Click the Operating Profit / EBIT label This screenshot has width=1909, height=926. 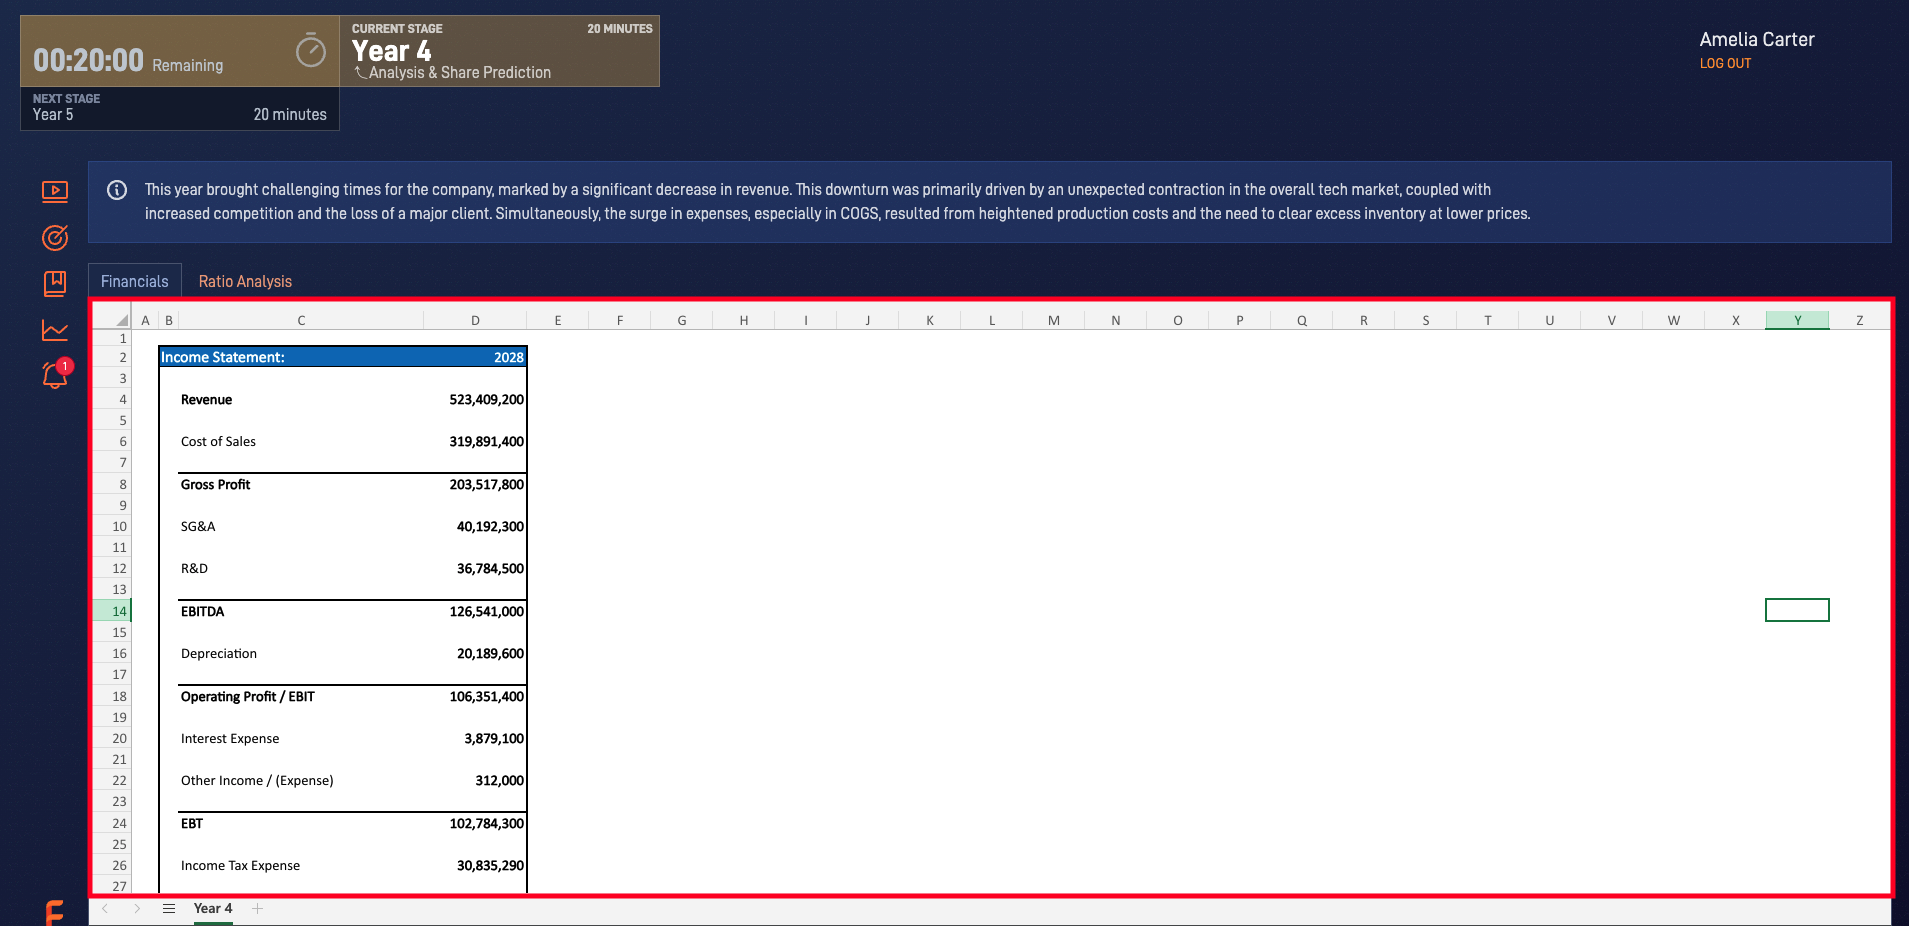click(248, 697)
